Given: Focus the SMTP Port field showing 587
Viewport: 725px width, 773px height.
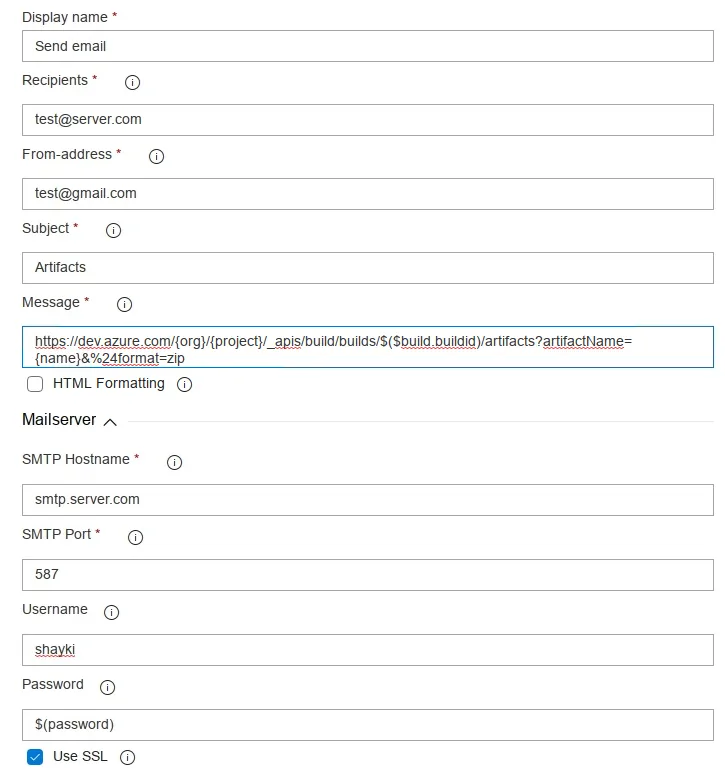Looking at the screenshot, I should click(367, 575).
